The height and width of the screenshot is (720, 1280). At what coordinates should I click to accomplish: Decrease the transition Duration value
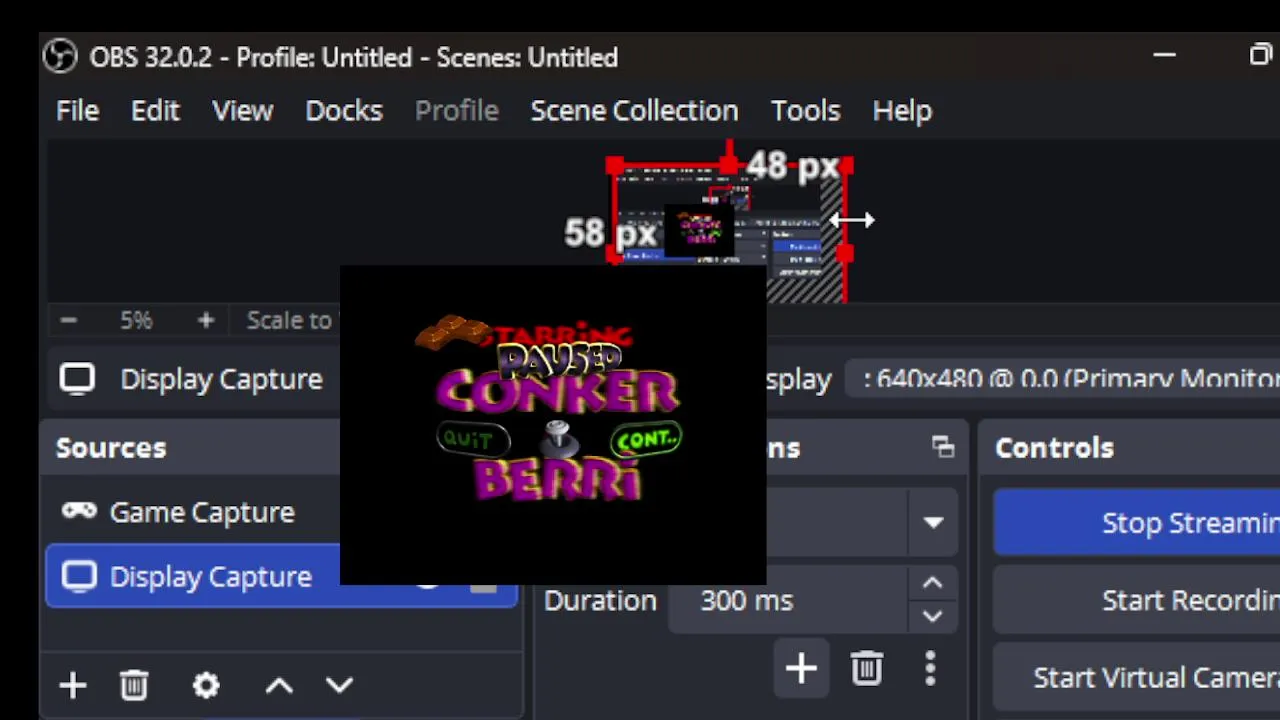[x=932, y=616]
